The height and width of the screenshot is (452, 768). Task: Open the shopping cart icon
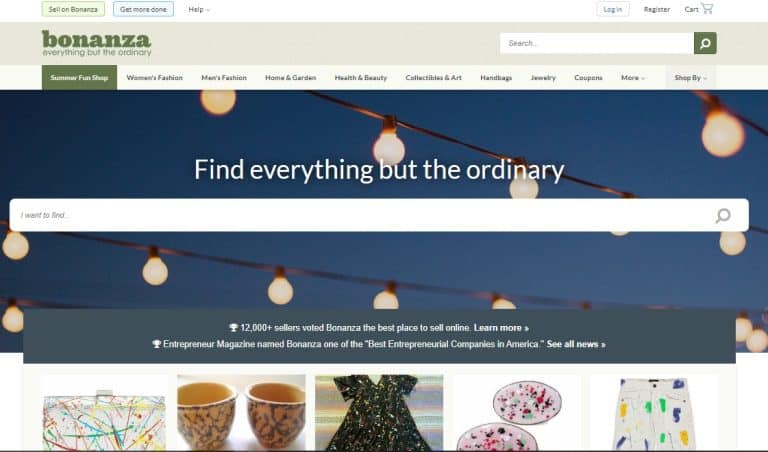(x=707, y=9)
